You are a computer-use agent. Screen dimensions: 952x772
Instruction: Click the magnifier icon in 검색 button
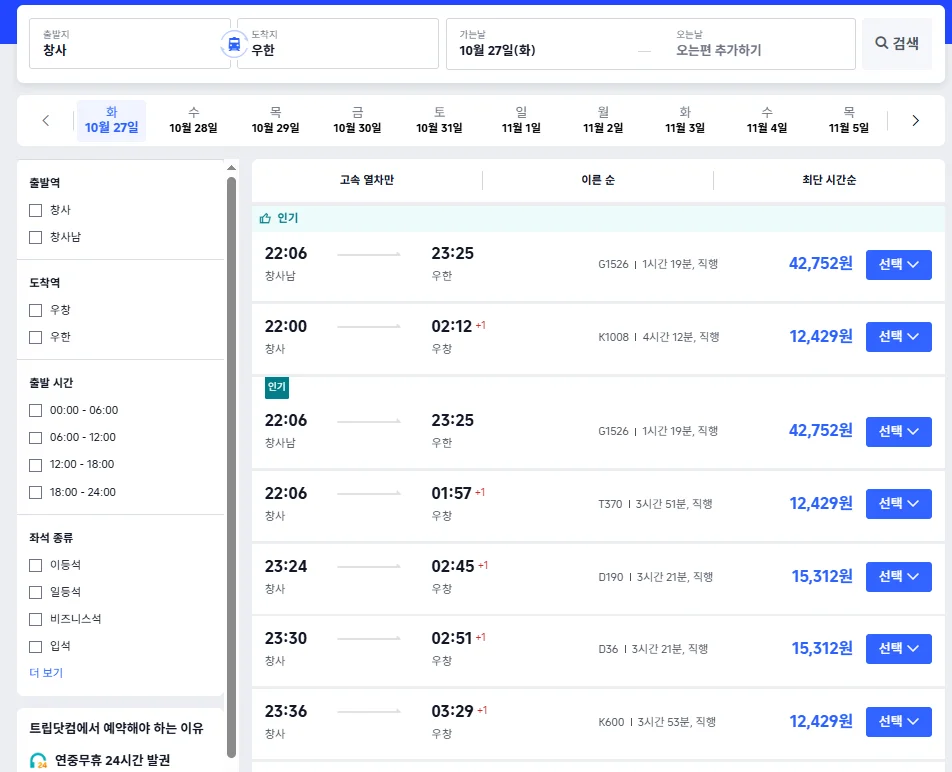coord(881,42)
